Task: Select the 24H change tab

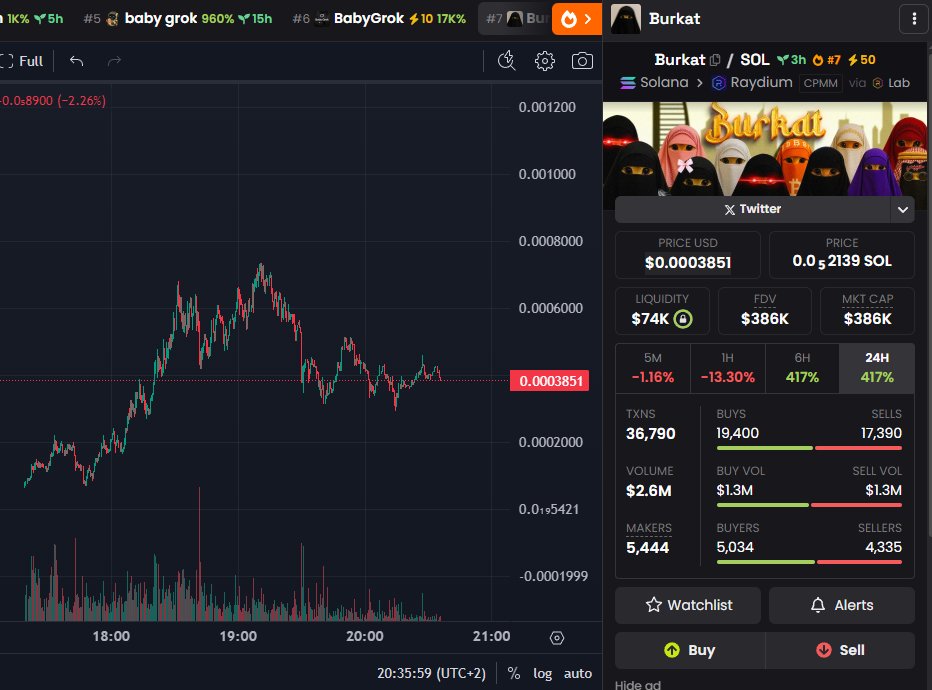Action: pyautogui.click(x=877, y=368)
